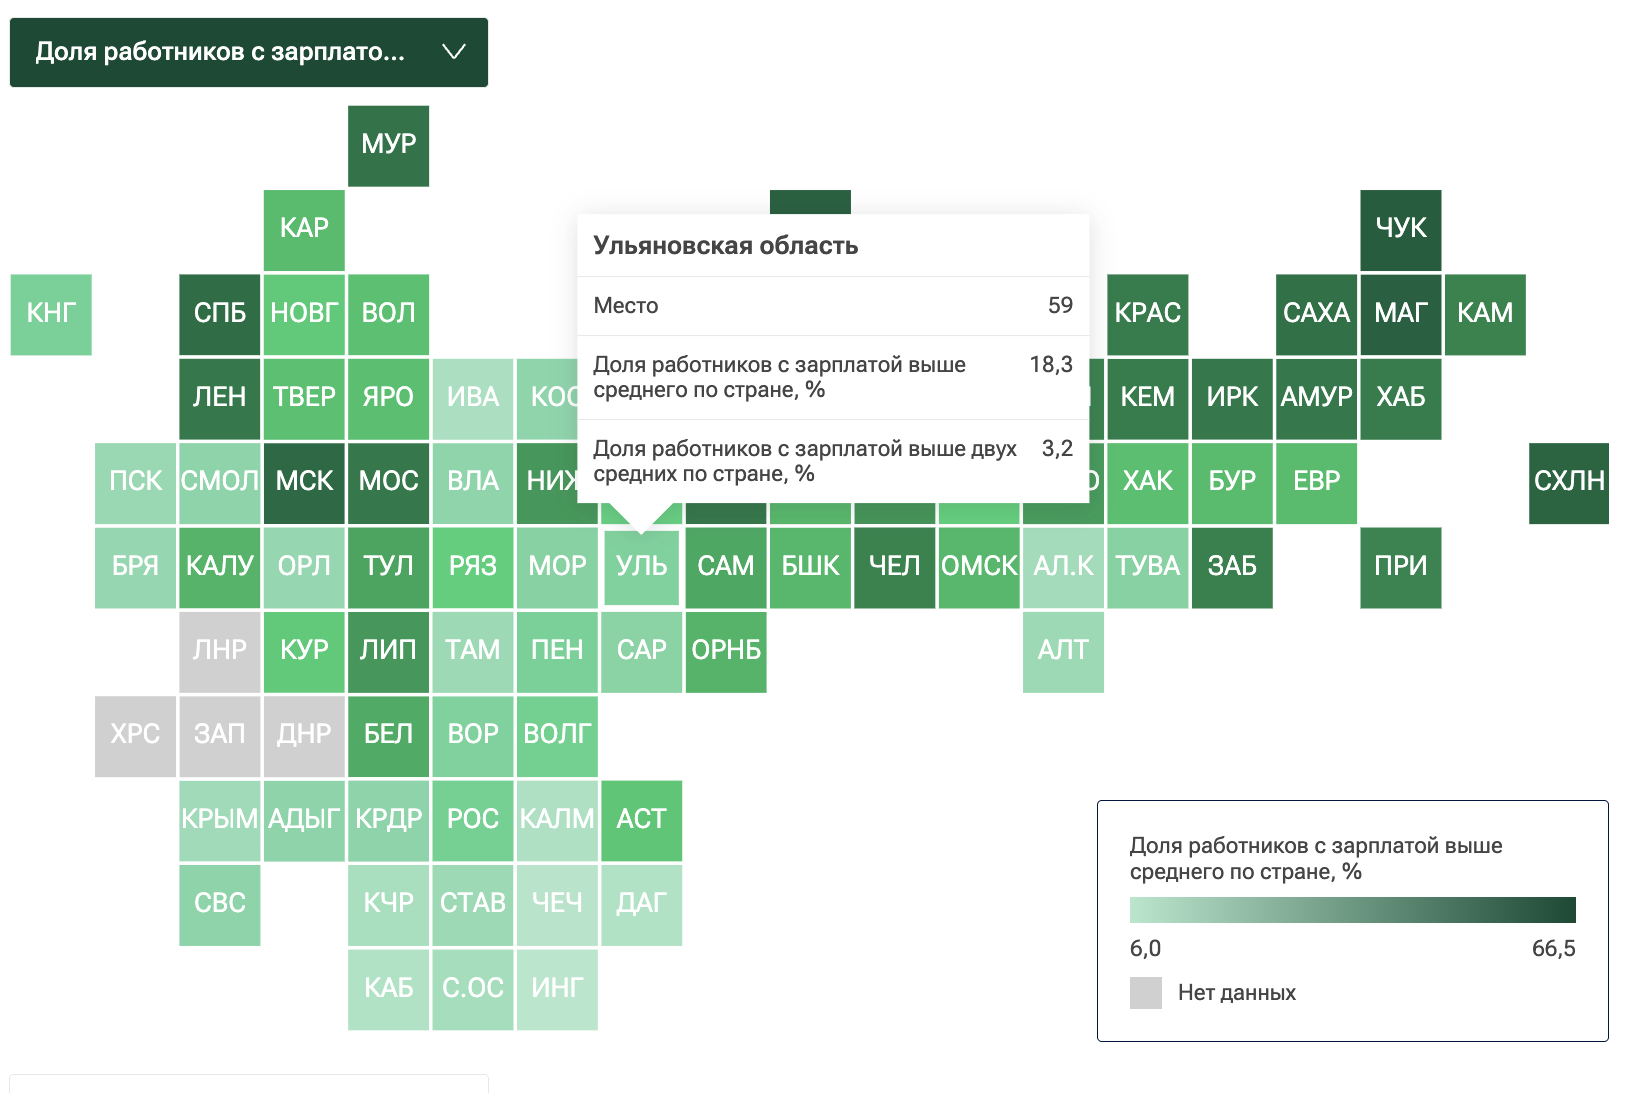Click the КНГ Kaliningrad tile
The height and width of the screenshot is (1093, 1644).
[51, 315]
